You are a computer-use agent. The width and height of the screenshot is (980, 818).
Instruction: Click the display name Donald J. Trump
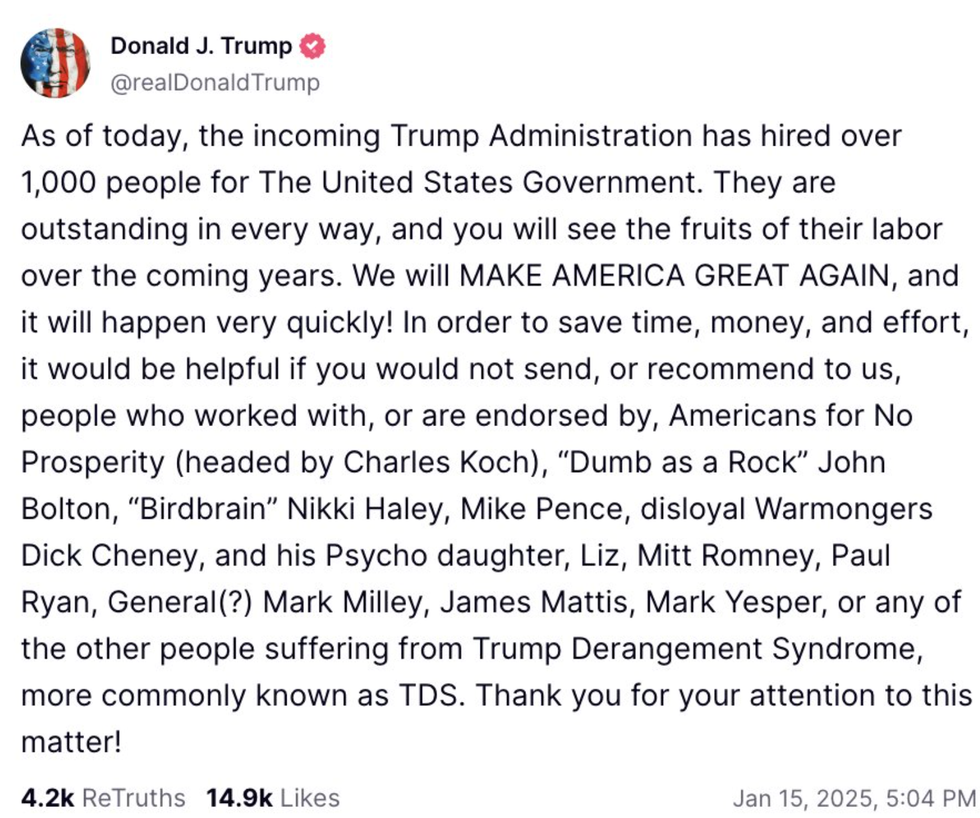click(200, 44)
